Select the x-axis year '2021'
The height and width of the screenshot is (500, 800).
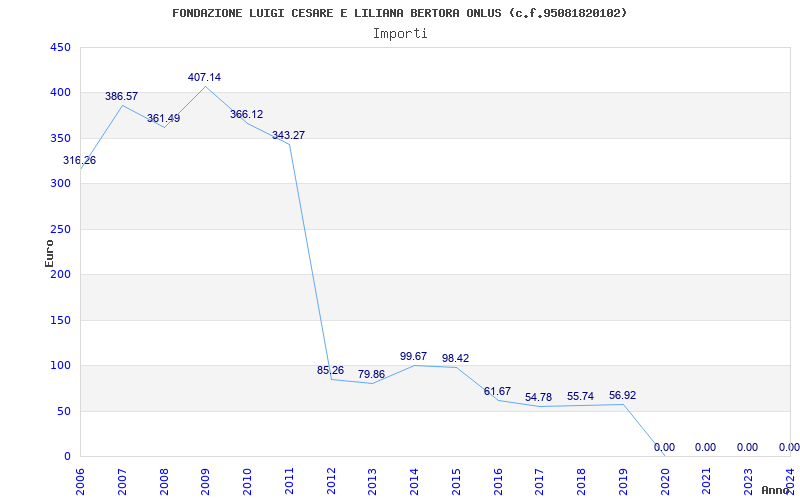[x=707, y=482]
